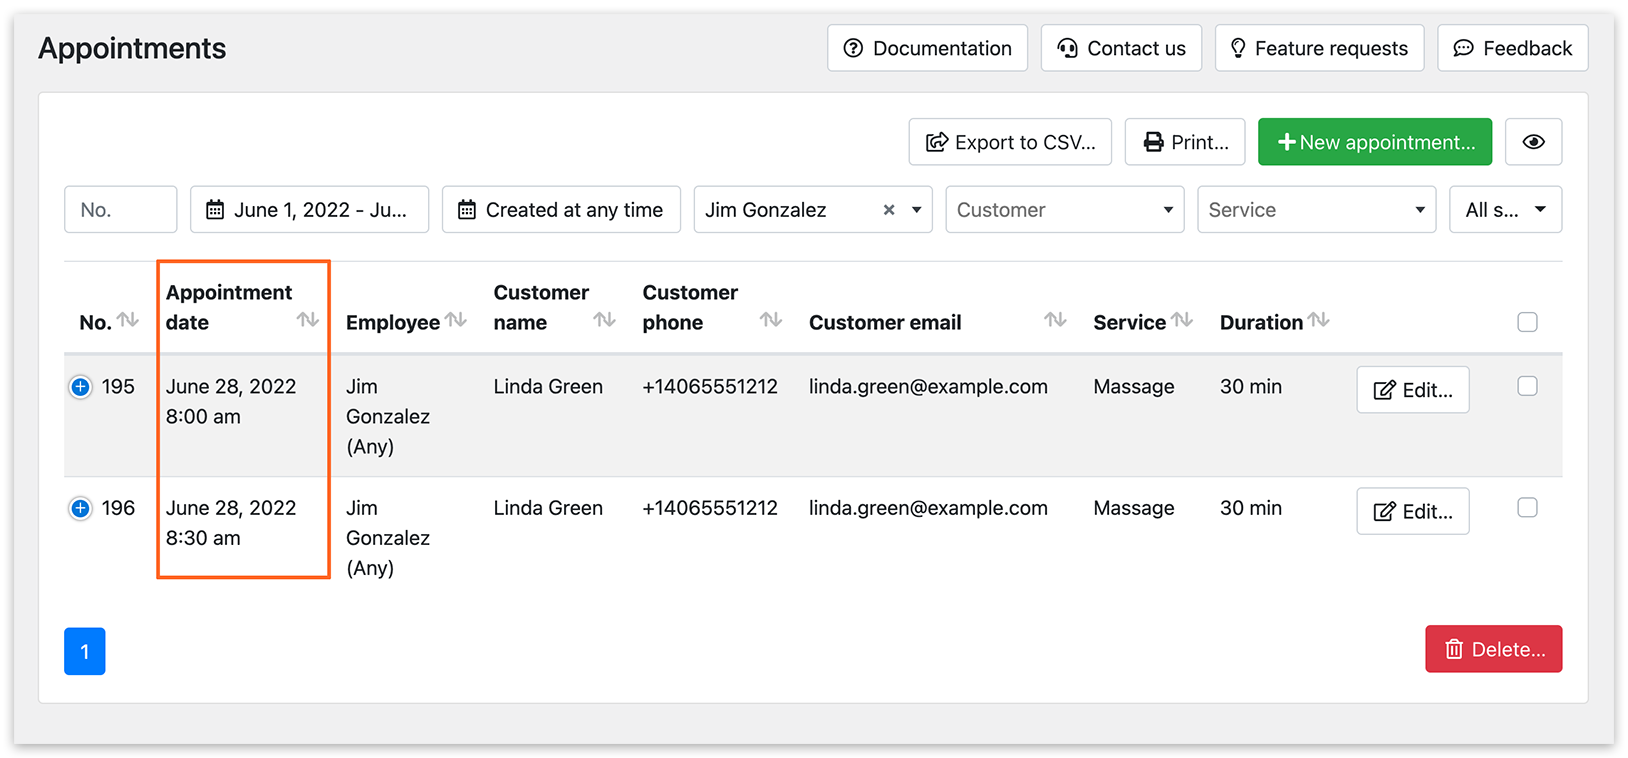Open the appointment date range filter

pos(309,210)
